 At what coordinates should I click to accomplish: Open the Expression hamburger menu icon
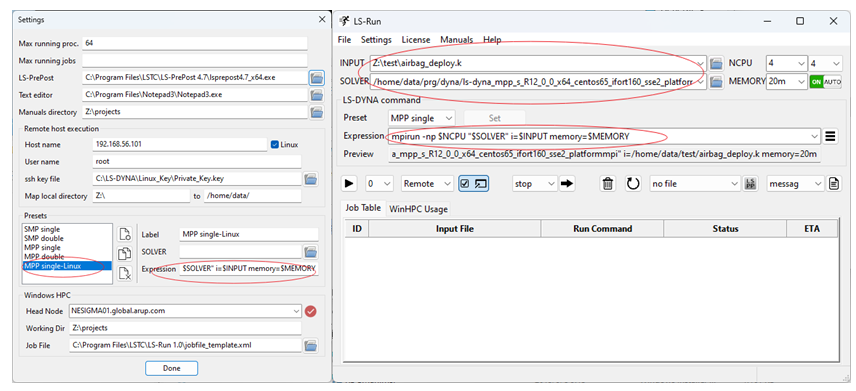pos(830,136)
